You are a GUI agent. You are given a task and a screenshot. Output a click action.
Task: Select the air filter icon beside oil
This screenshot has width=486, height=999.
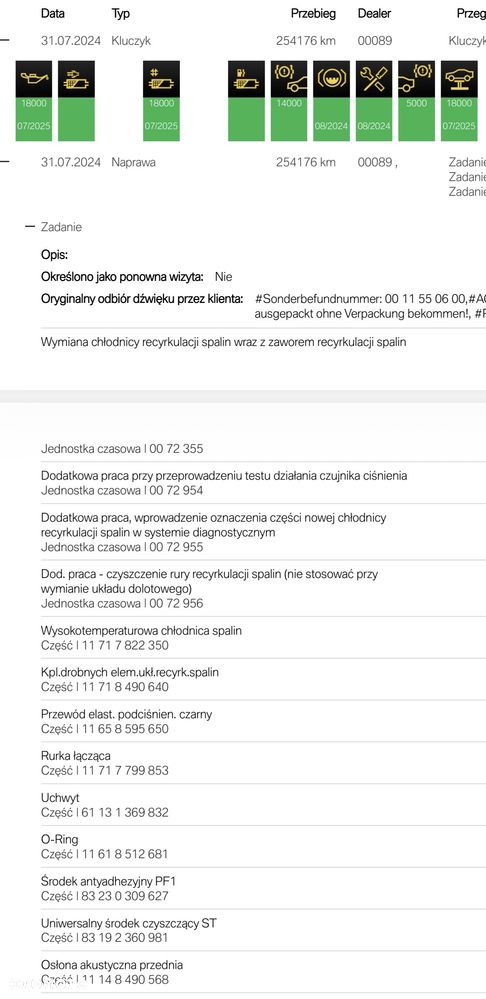click(76, 79)
